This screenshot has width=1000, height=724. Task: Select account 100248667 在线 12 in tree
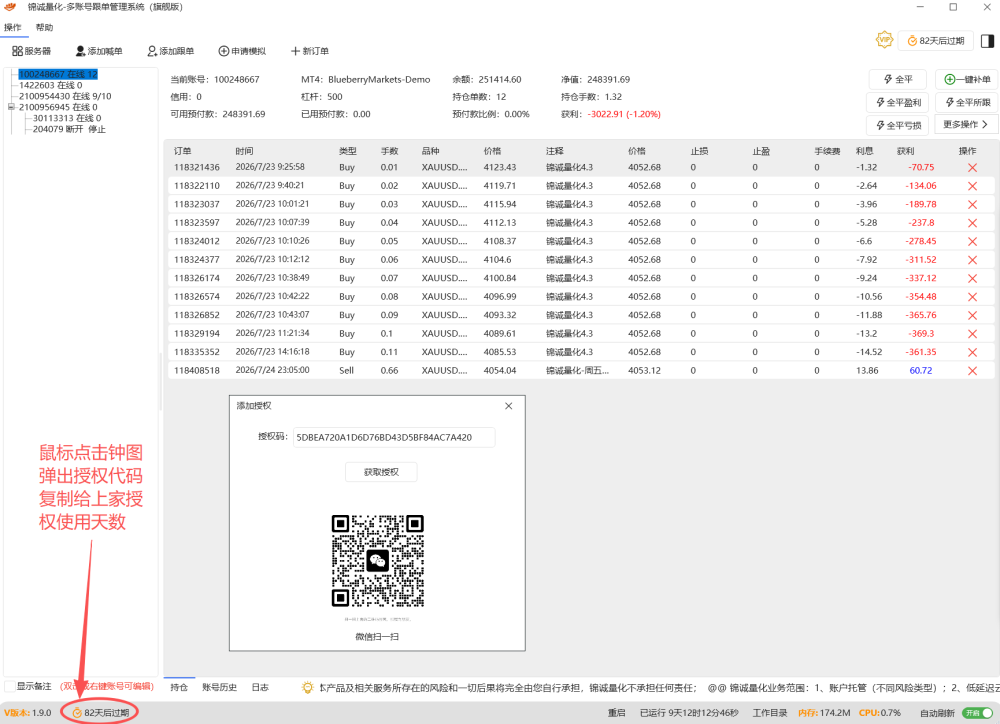point(58,75)
